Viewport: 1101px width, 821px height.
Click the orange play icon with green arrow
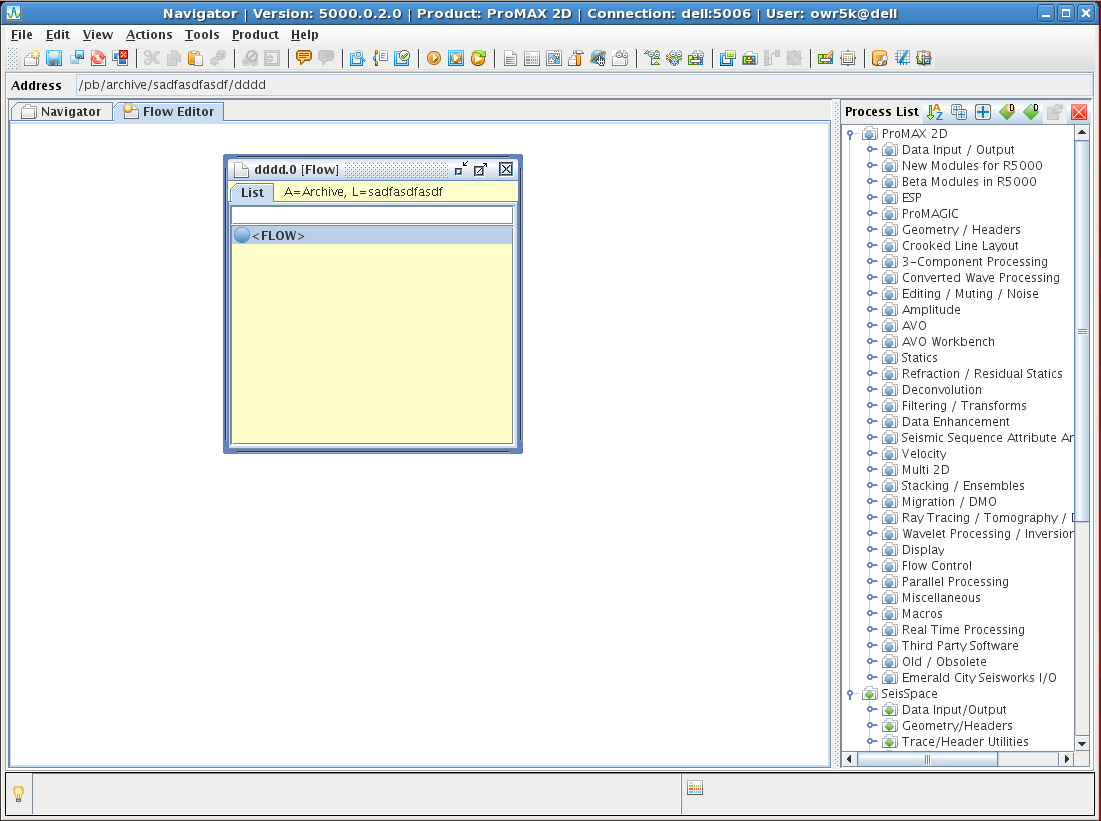[478, 58]
